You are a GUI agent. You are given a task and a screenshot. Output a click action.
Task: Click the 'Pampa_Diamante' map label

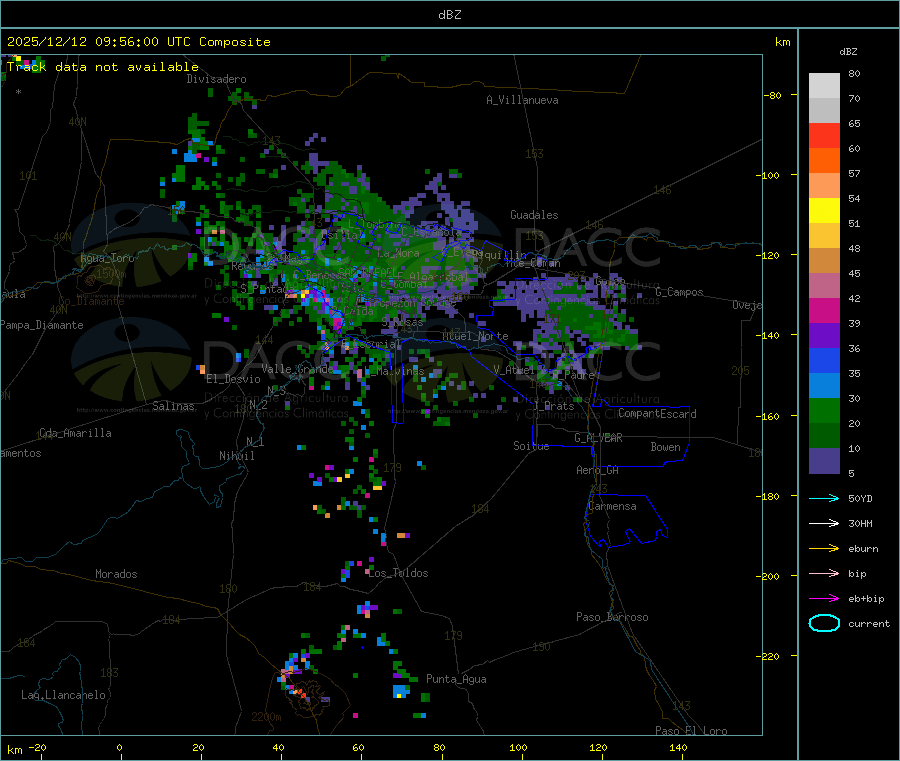coord(42,325)
